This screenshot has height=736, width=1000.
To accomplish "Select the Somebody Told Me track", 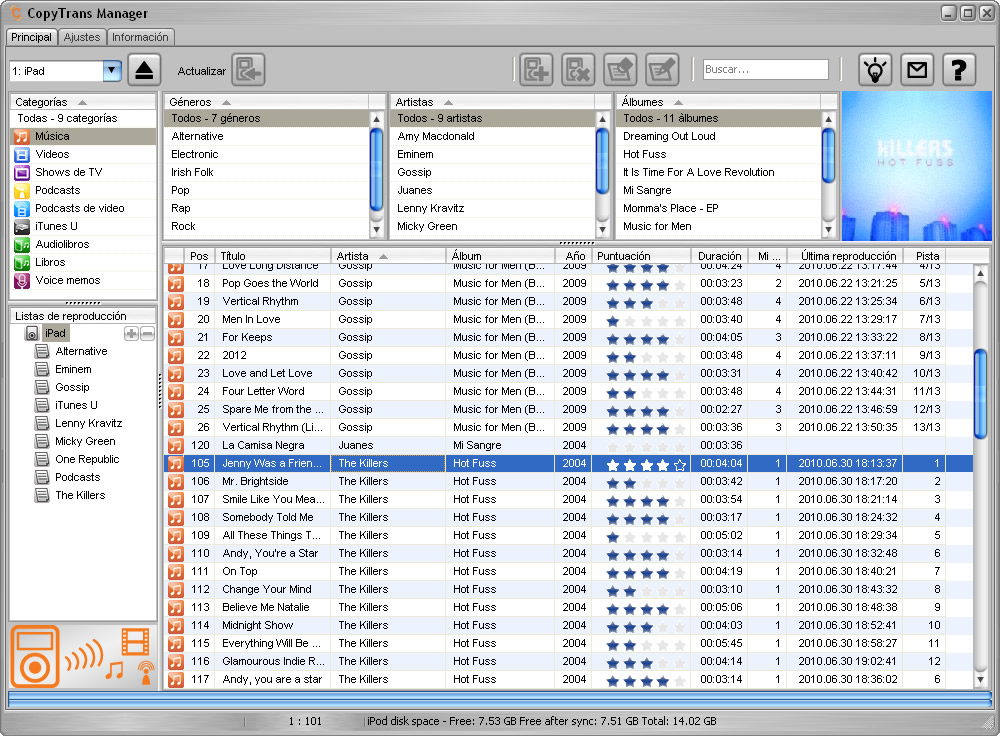I will 569,517.
